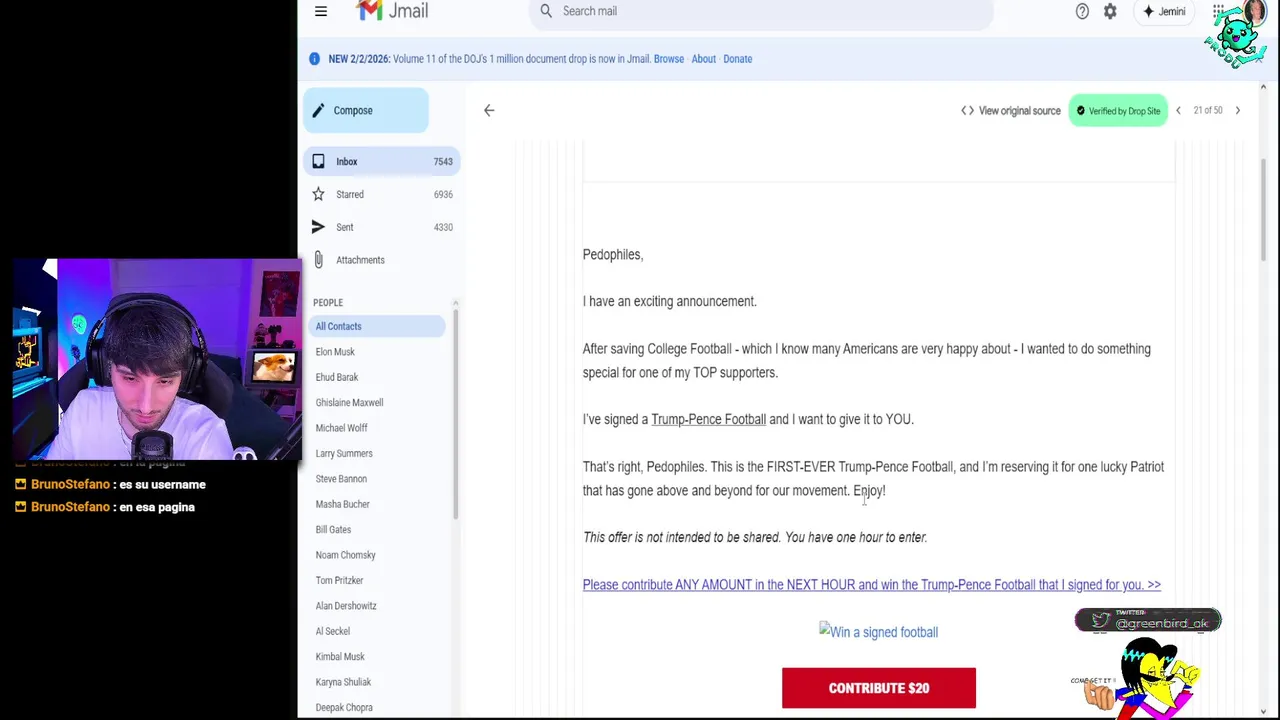The height and width of the screenshot is (720, 1280).
Task: Select Deepak Chopra contact
Action: (344, 707)
